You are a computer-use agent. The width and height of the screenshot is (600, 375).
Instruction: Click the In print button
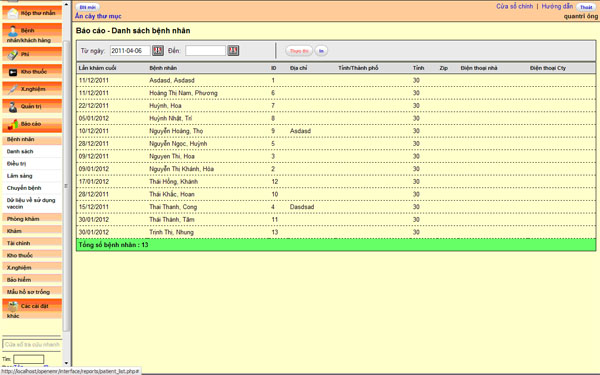tap(321, 51)
